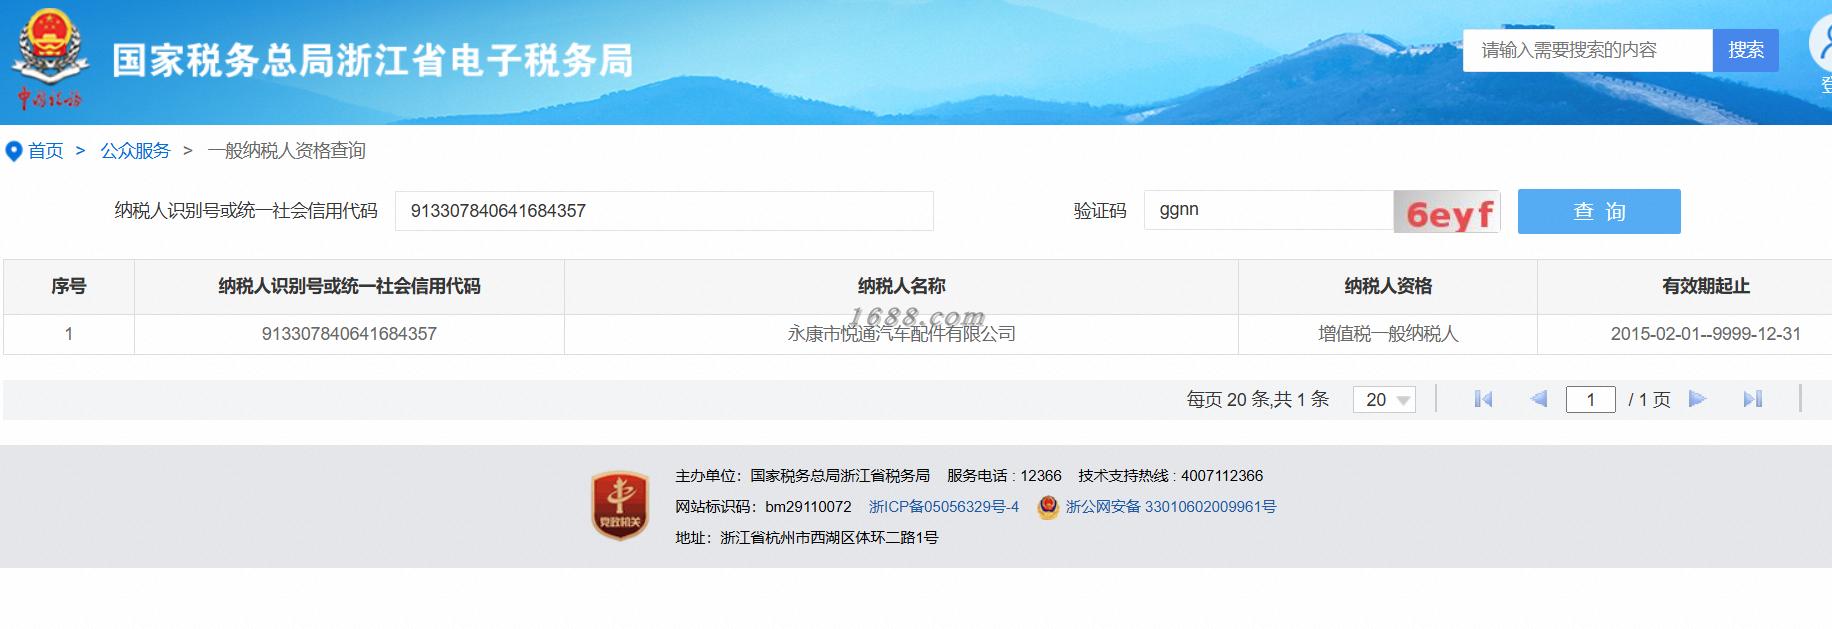The width and height of the screenshot is (1832, 629).
Task: Click 每页 20 条,共 1 条 text
Action: tap(1258, 399)
